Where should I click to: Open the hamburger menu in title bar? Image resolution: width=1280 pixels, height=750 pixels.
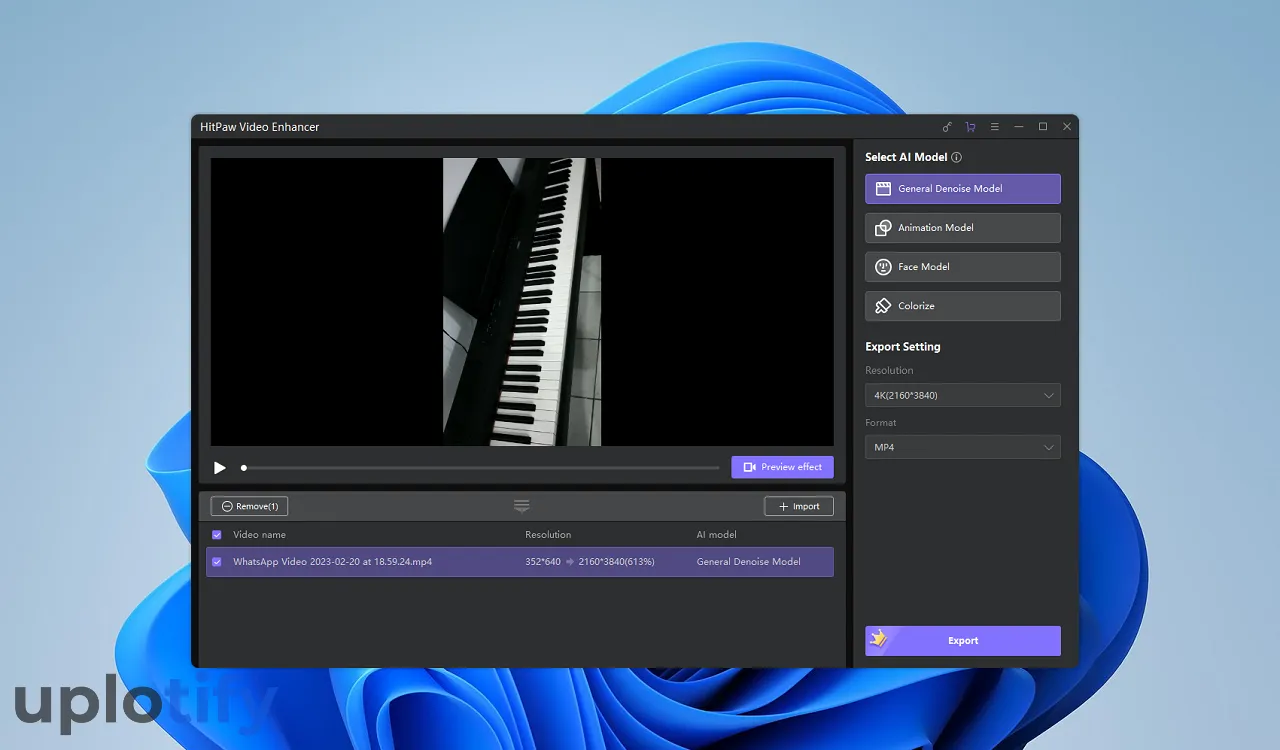click(994, 127)
